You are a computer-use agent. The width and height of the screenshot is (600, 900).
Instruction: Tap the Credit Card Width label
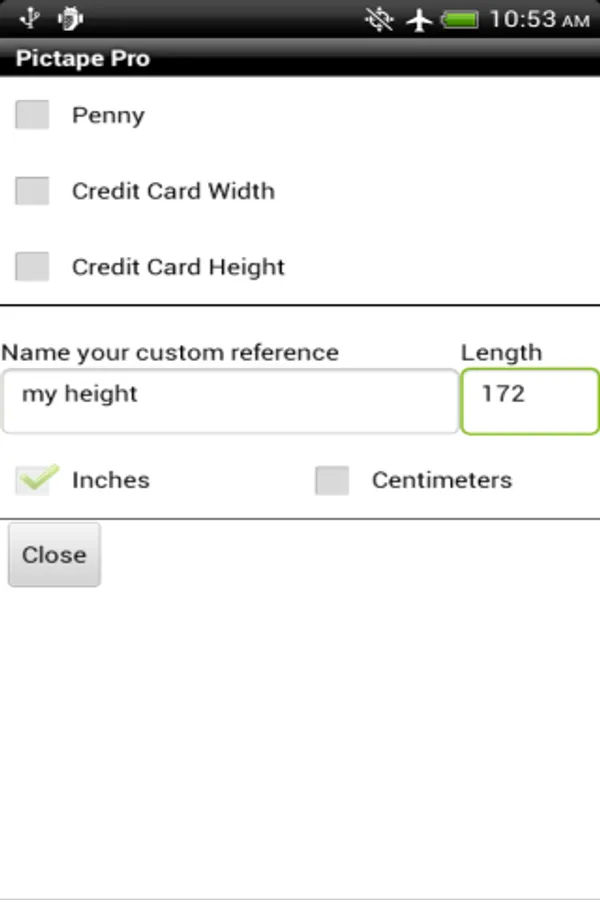173,191
